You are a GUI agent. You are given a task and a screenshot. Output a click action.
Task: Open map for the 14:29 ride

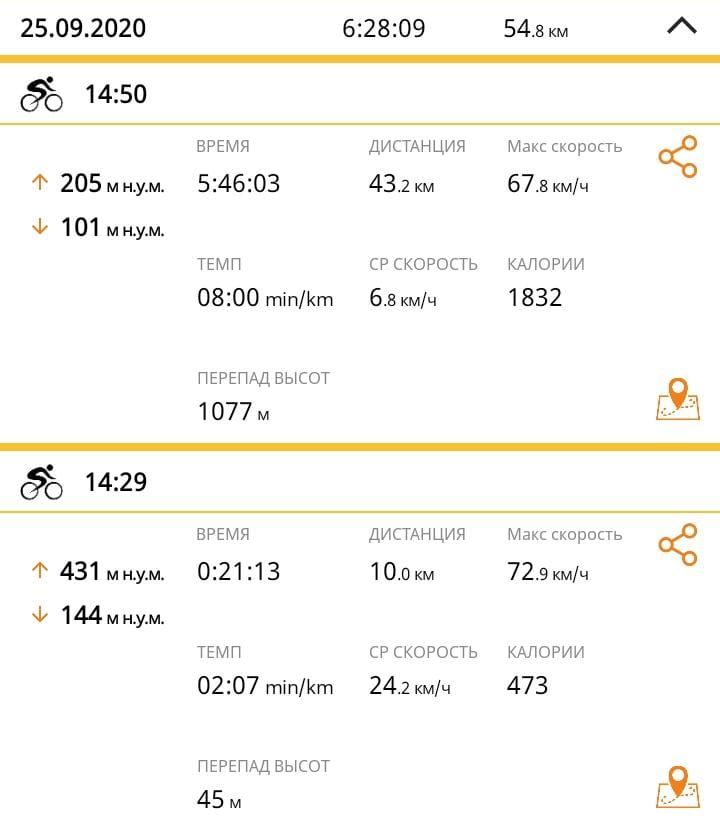point(677,787)
